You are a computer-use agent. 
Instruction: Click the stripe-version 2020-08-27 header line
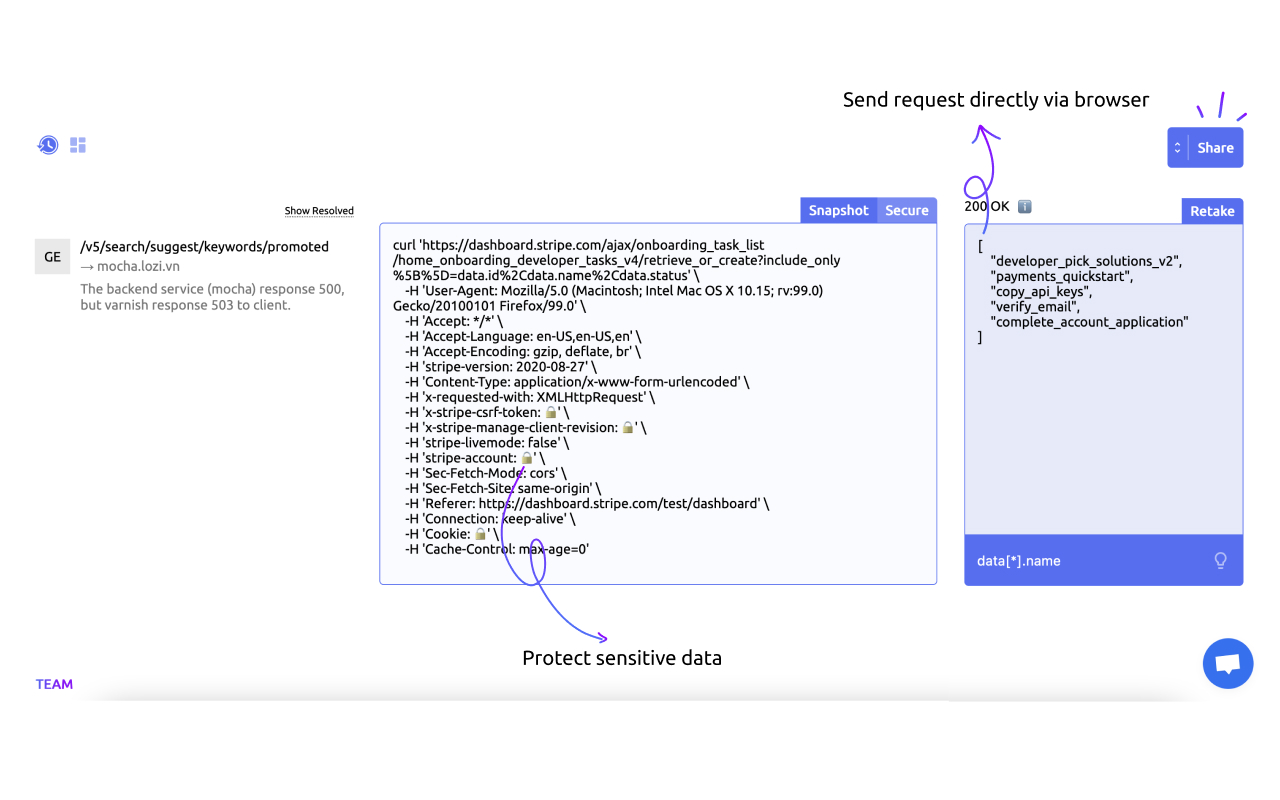(x=501, y=366)
